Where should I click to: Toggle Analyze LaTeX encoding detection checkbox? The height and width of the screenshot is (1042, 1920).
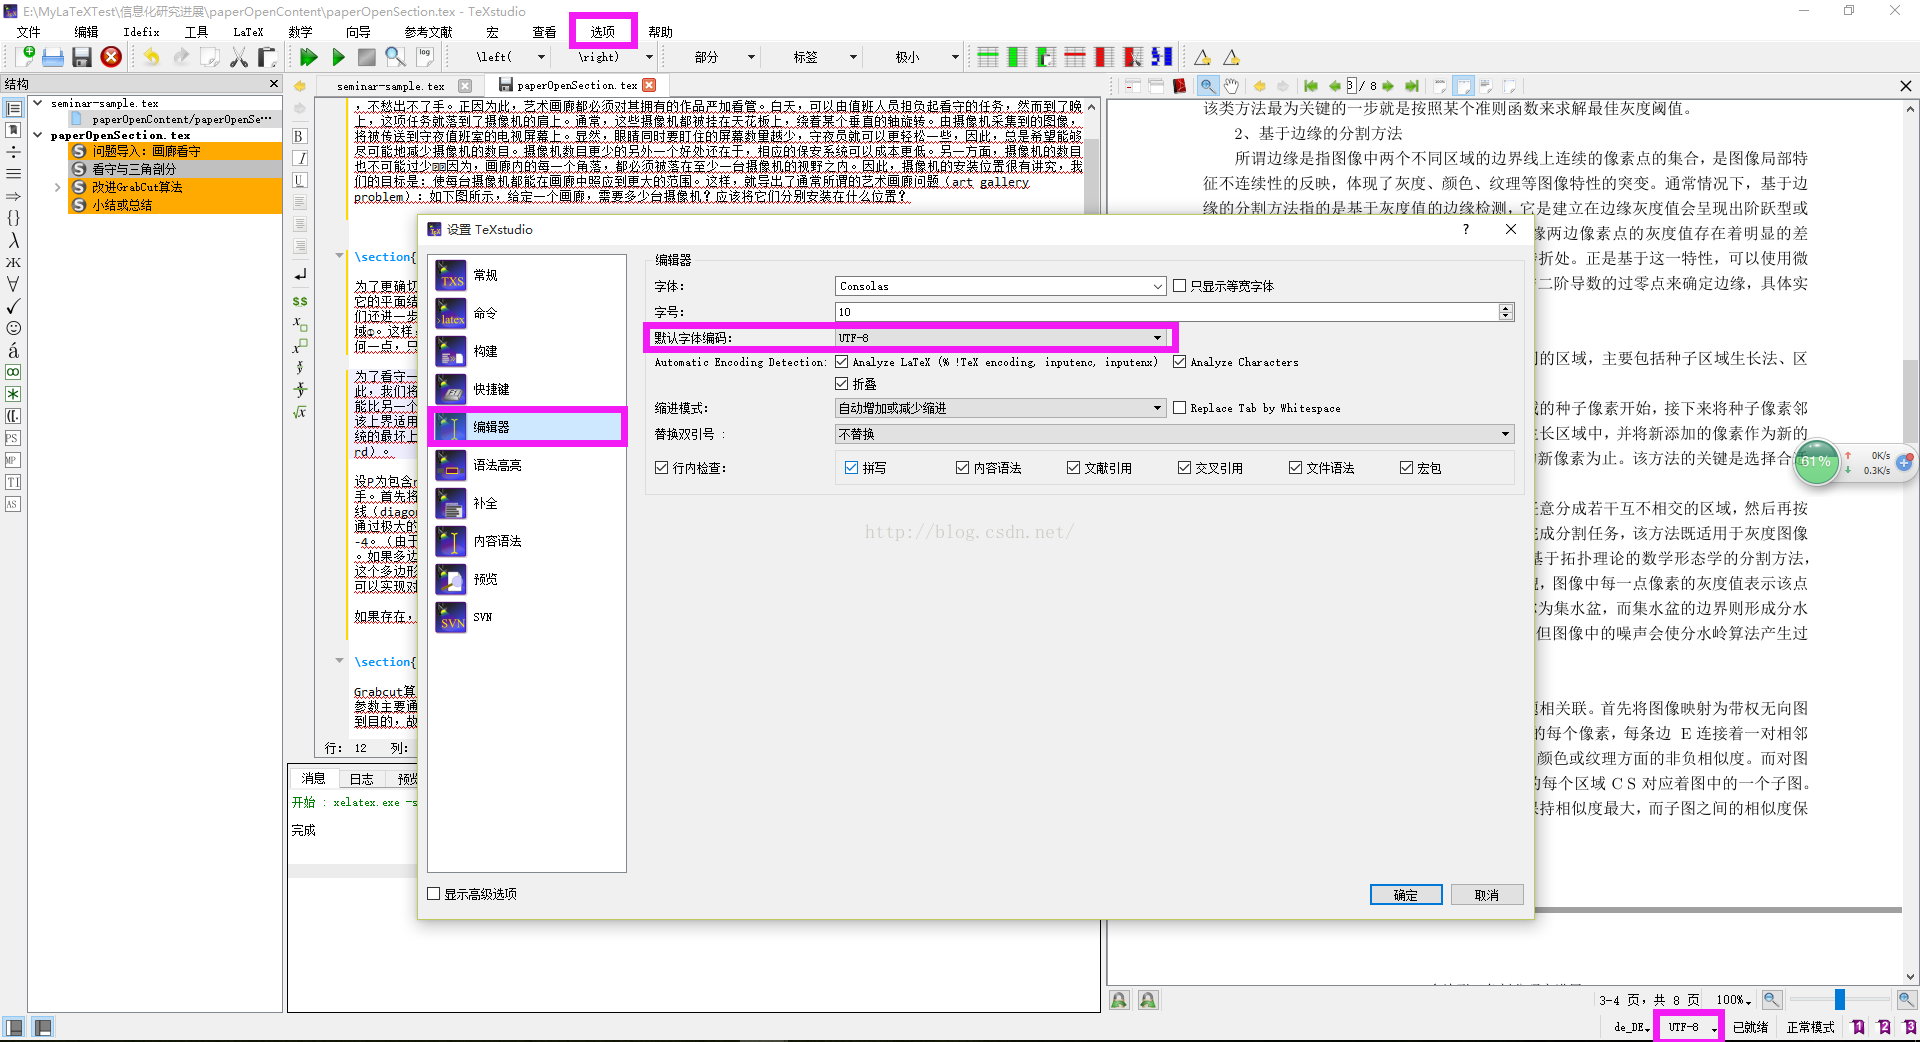[x=842, y=362]
